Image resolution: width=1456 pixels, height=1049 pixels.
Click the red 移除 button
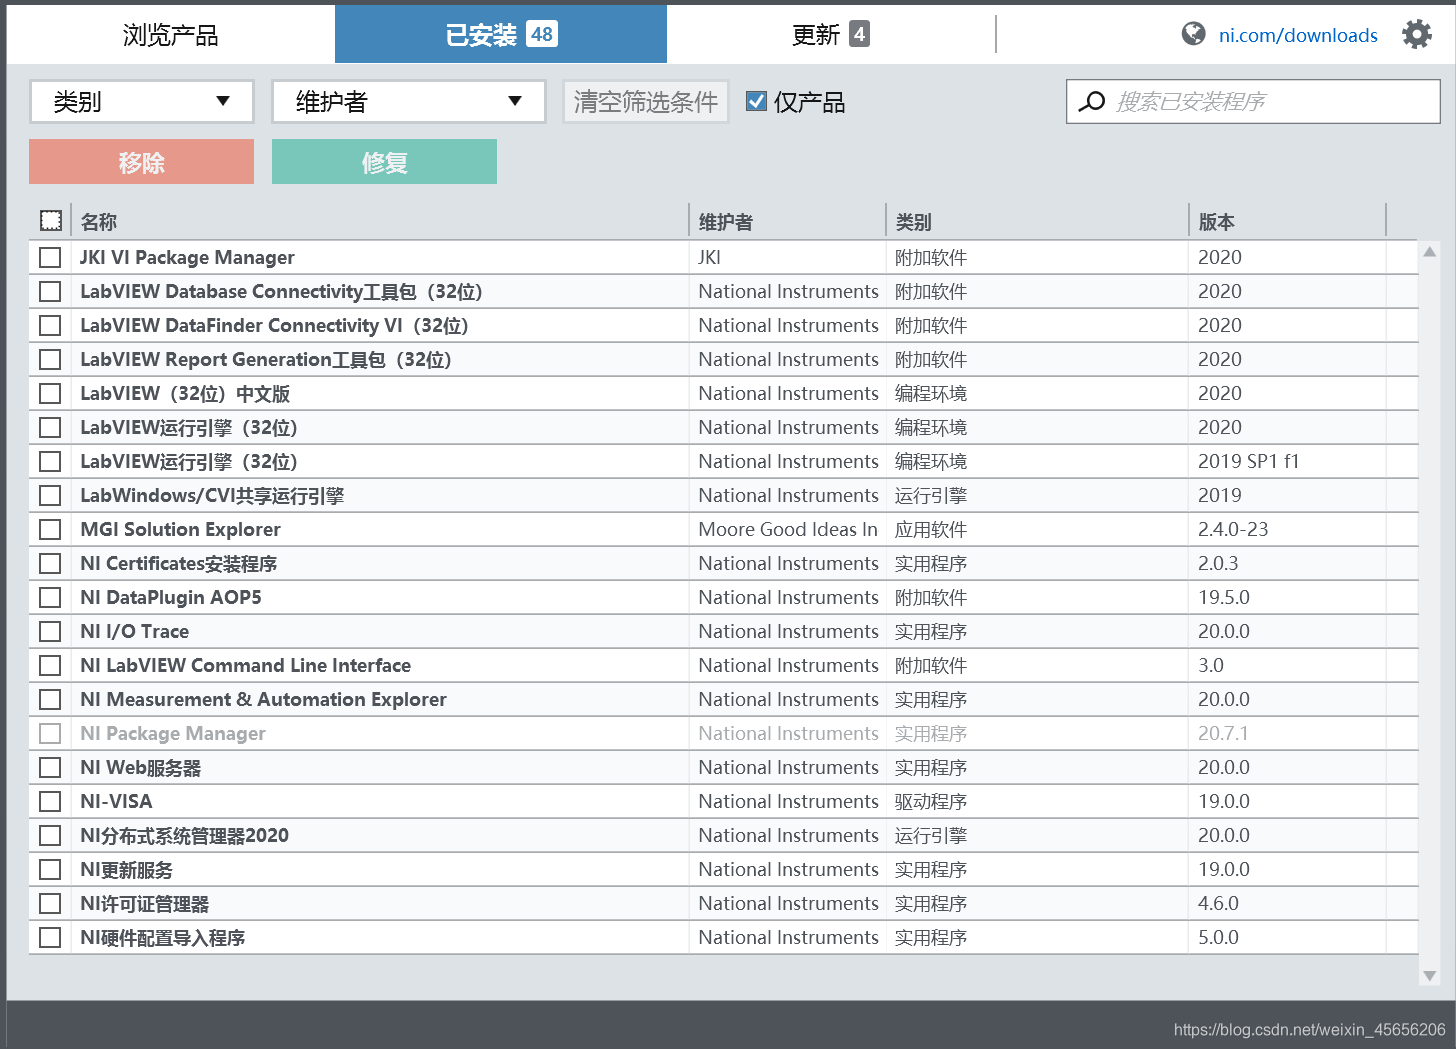142,162
